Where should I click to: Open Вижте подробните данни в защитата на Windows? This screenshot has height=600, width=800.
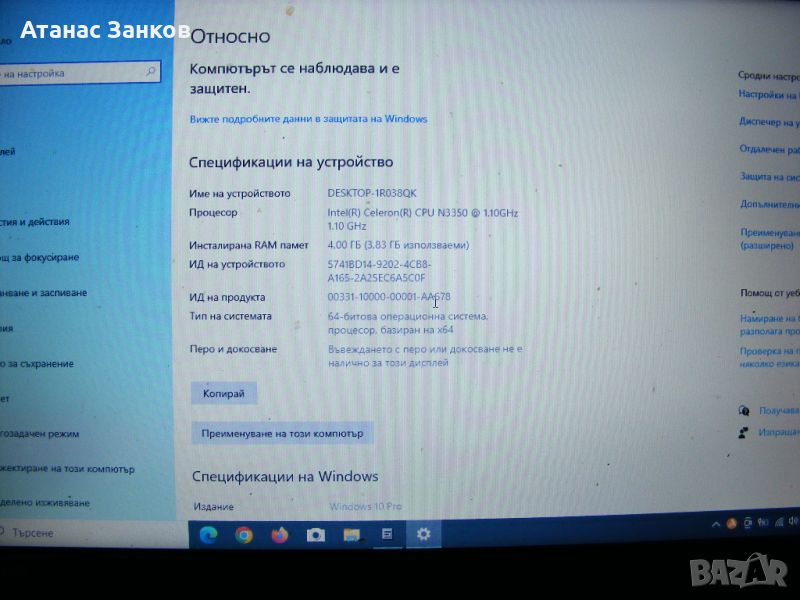308,119
